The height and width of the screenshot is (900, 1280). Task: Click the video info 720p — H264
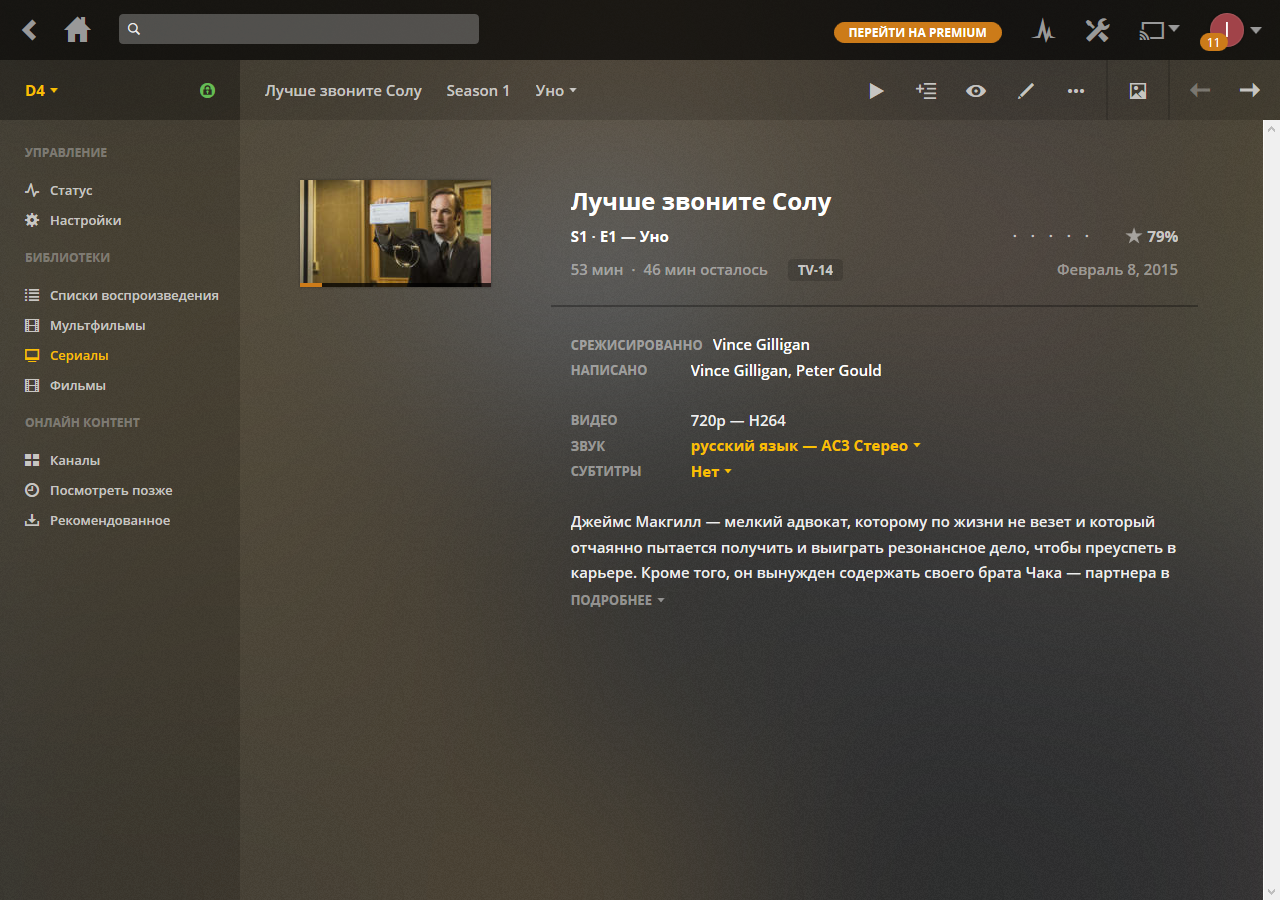click(x=738, y=421)
